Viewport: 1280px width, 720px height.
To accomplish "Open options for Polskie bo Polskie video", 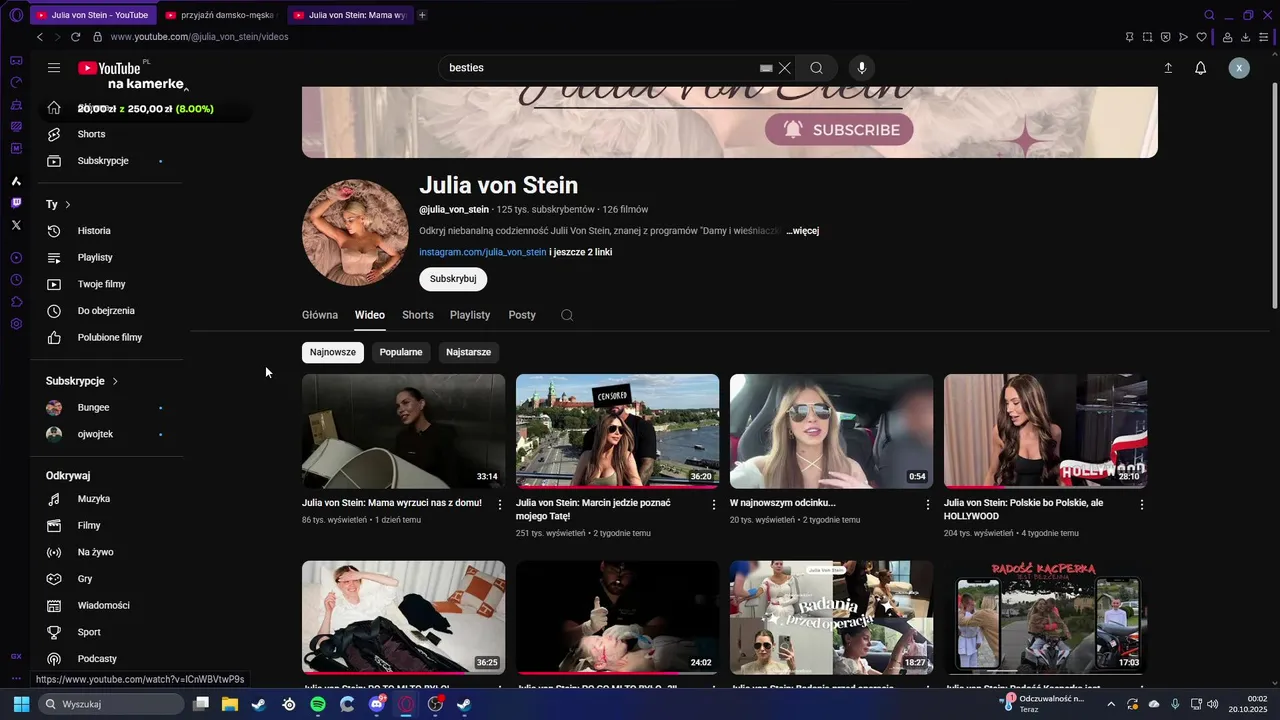I will click(1142, 505).
